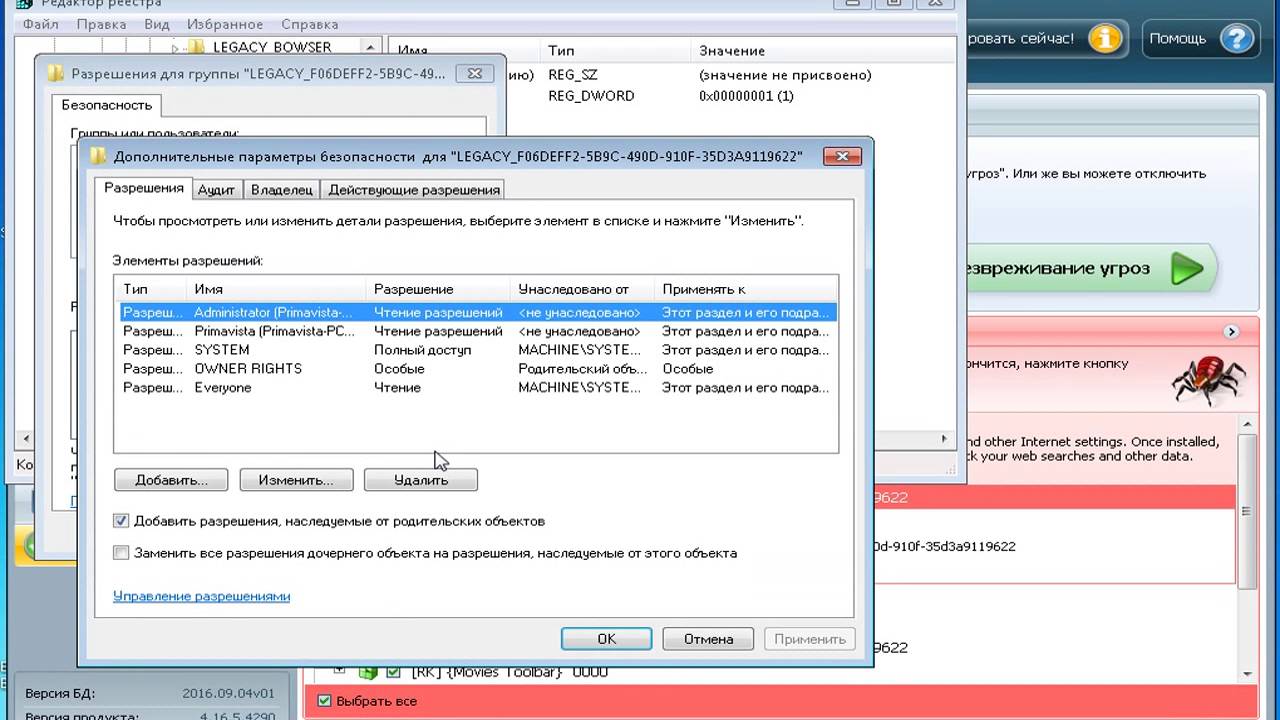The height and width of the screenshot is (720, 1280).
Task: Sort by the Разрешение column header
Action: coord(438,289)
